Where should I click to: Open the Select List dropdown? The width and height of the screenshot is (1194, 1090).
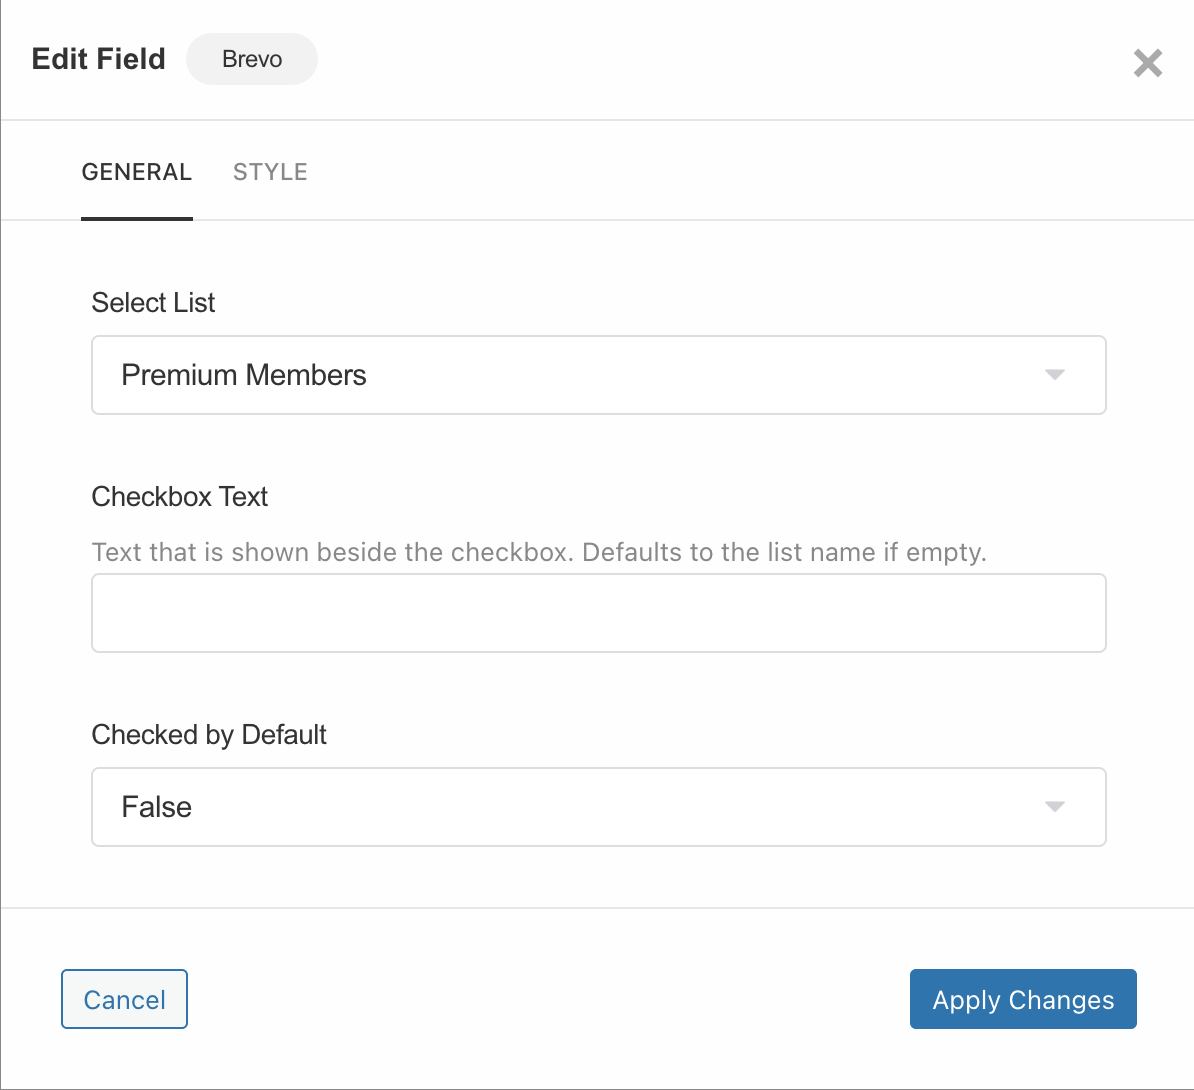pos(598,375)
